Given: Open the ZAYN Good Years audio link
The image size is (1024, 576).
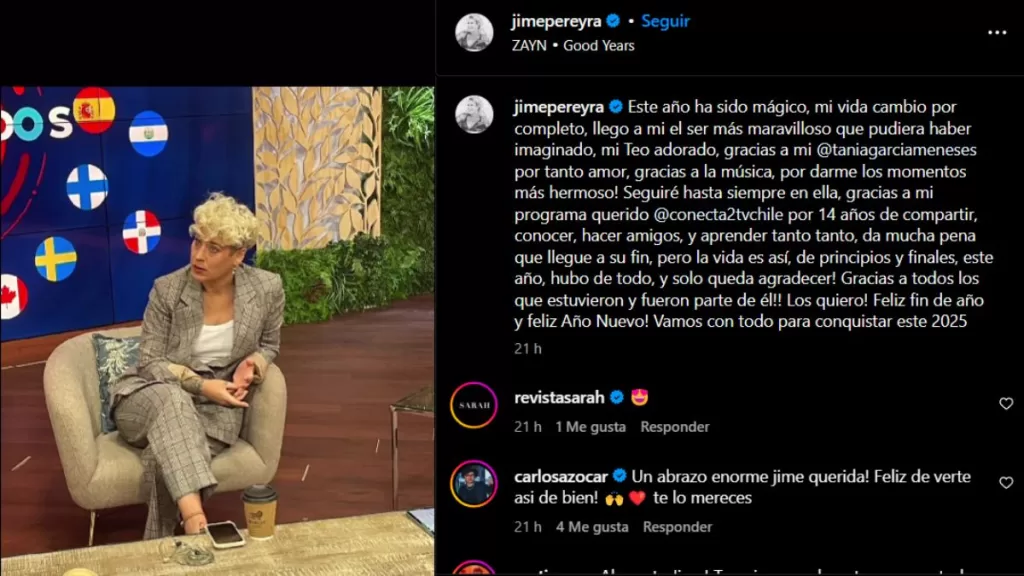Looking at the screenshot, I should [573, 46].
